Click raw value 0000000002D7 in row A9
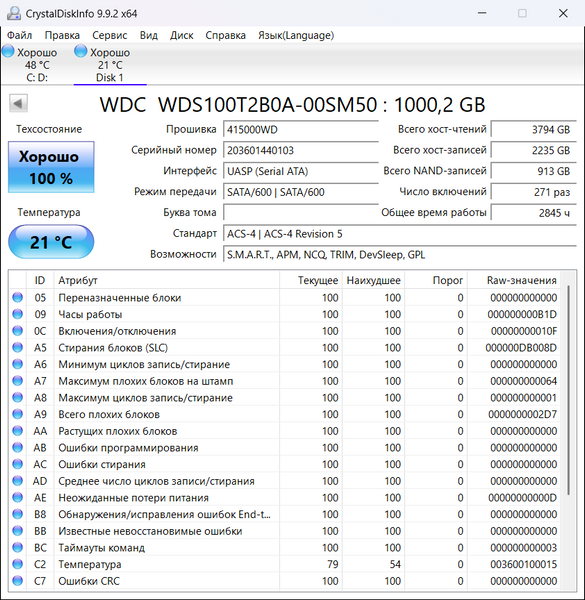Viewport: 585px width, 600px height. [523, 414]
